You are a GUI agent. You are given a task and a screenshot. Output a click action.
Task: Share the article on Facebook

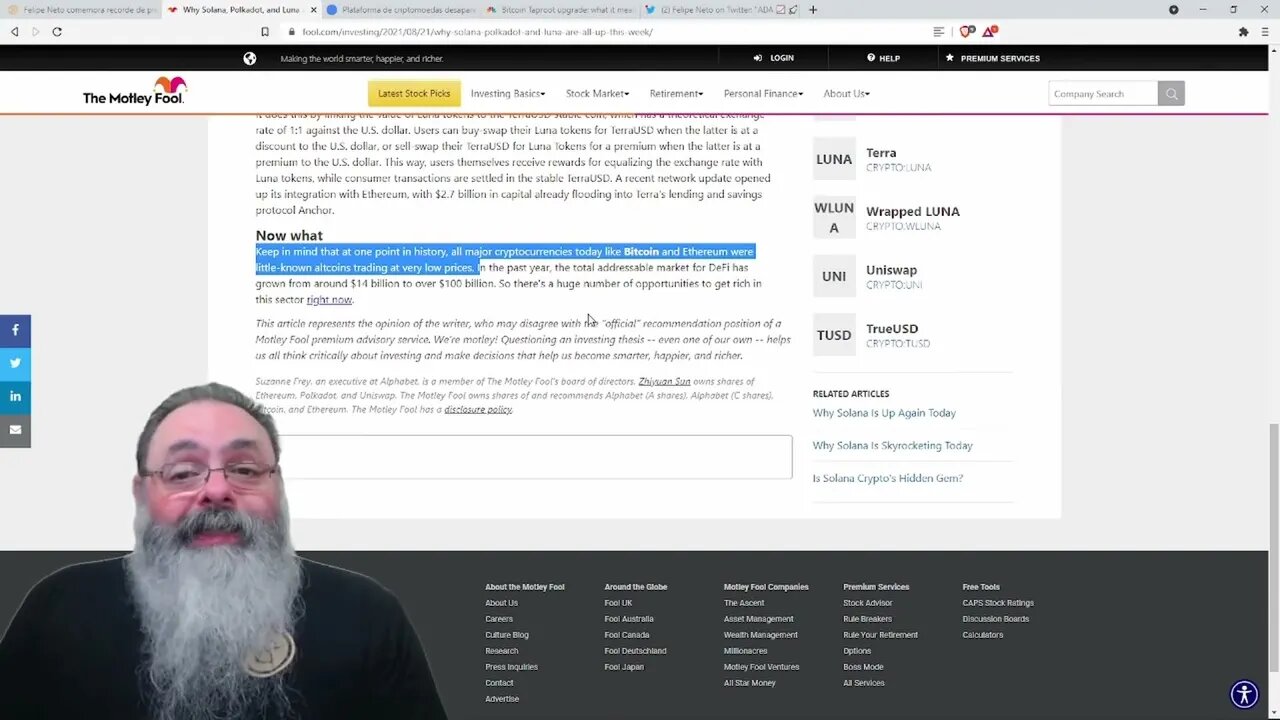click(x=15, y=330)
